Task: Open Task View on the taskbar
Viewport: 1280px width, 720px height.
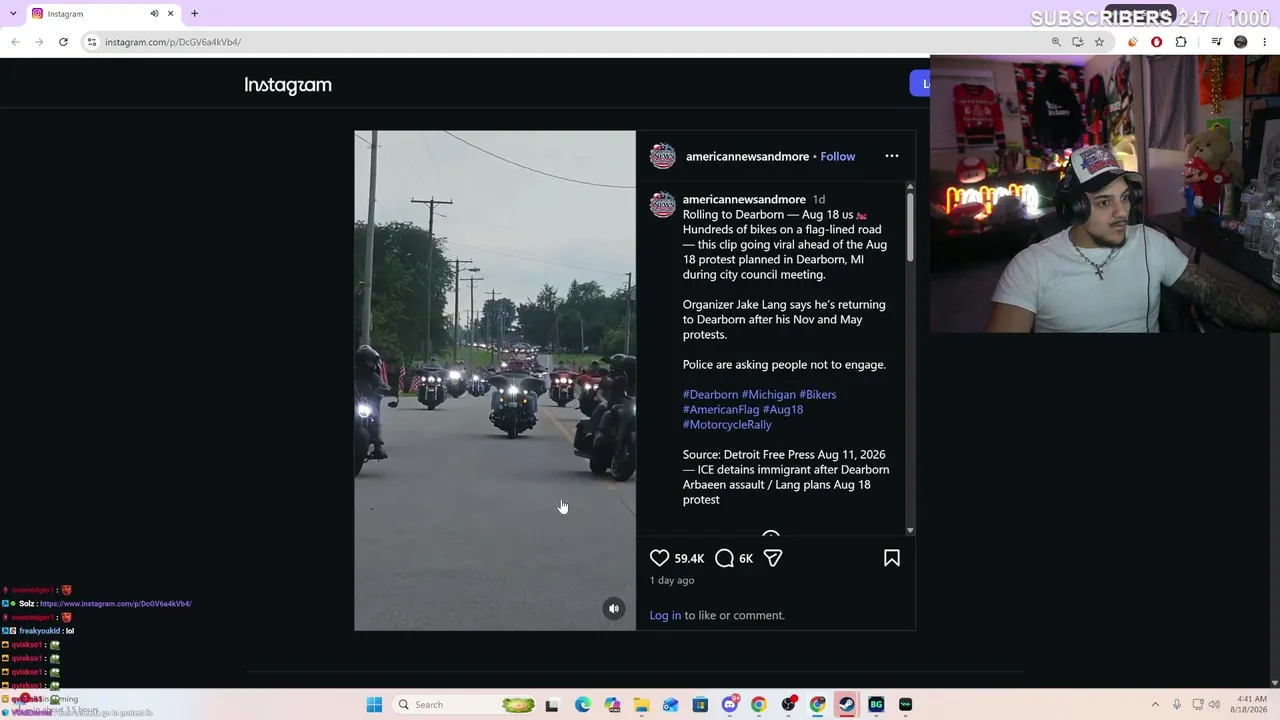Action: tap(551, 705)
